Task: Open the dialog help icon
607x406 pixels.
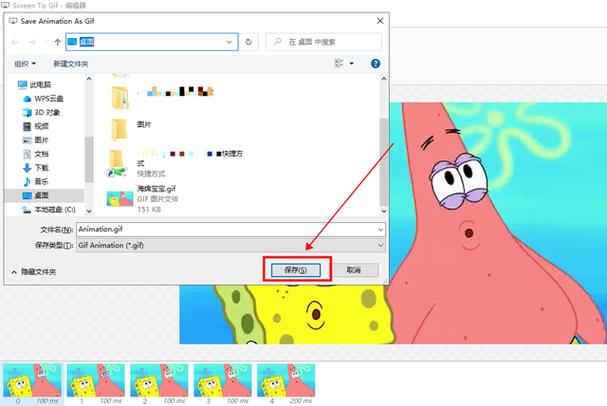Action: coord(375,63)
